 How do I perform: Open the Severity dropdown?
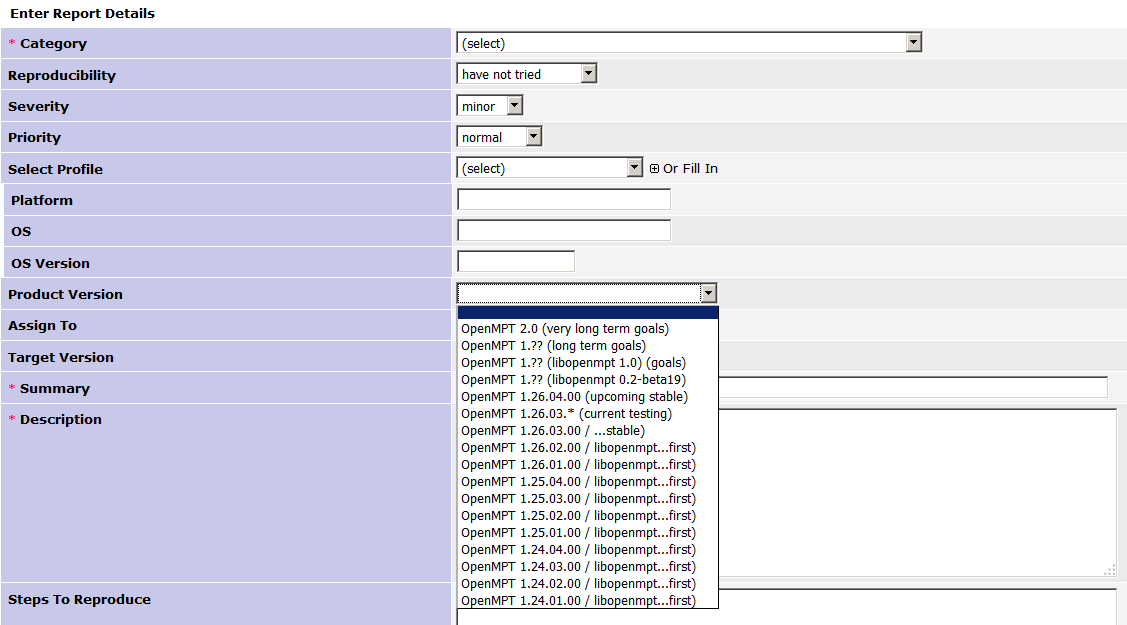pos(489,106)
